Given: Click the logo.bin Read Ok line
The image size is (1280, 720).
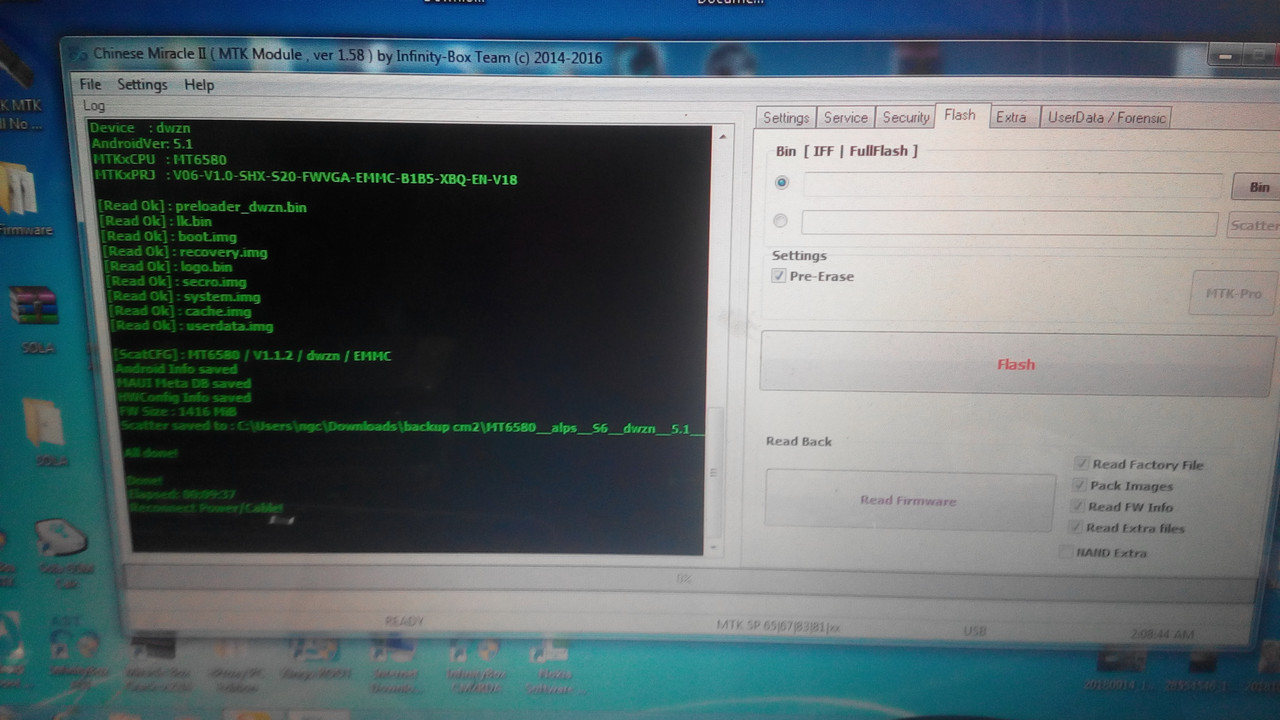Looking at the screenshot, I should pyautogui.click(x=170, y=267).
